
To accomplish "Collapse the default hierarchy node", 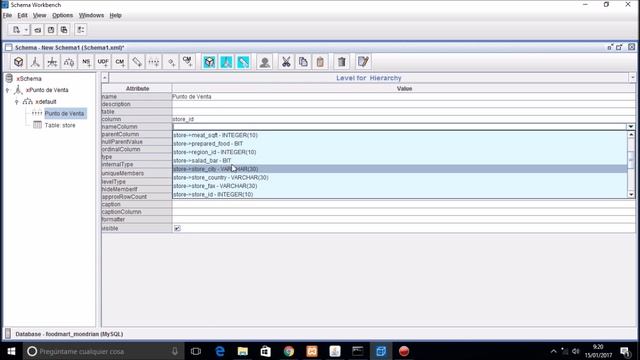I will (17, 102).
